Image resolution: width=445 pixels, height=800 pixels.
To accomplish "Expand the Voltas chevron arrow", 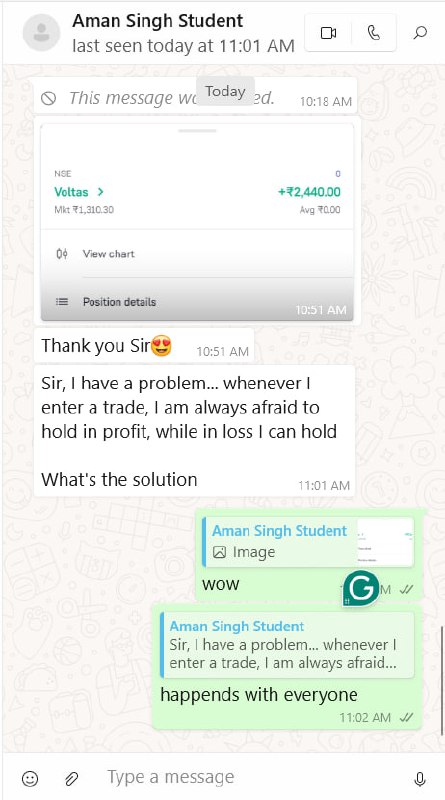I will click(x=101, y=192).
